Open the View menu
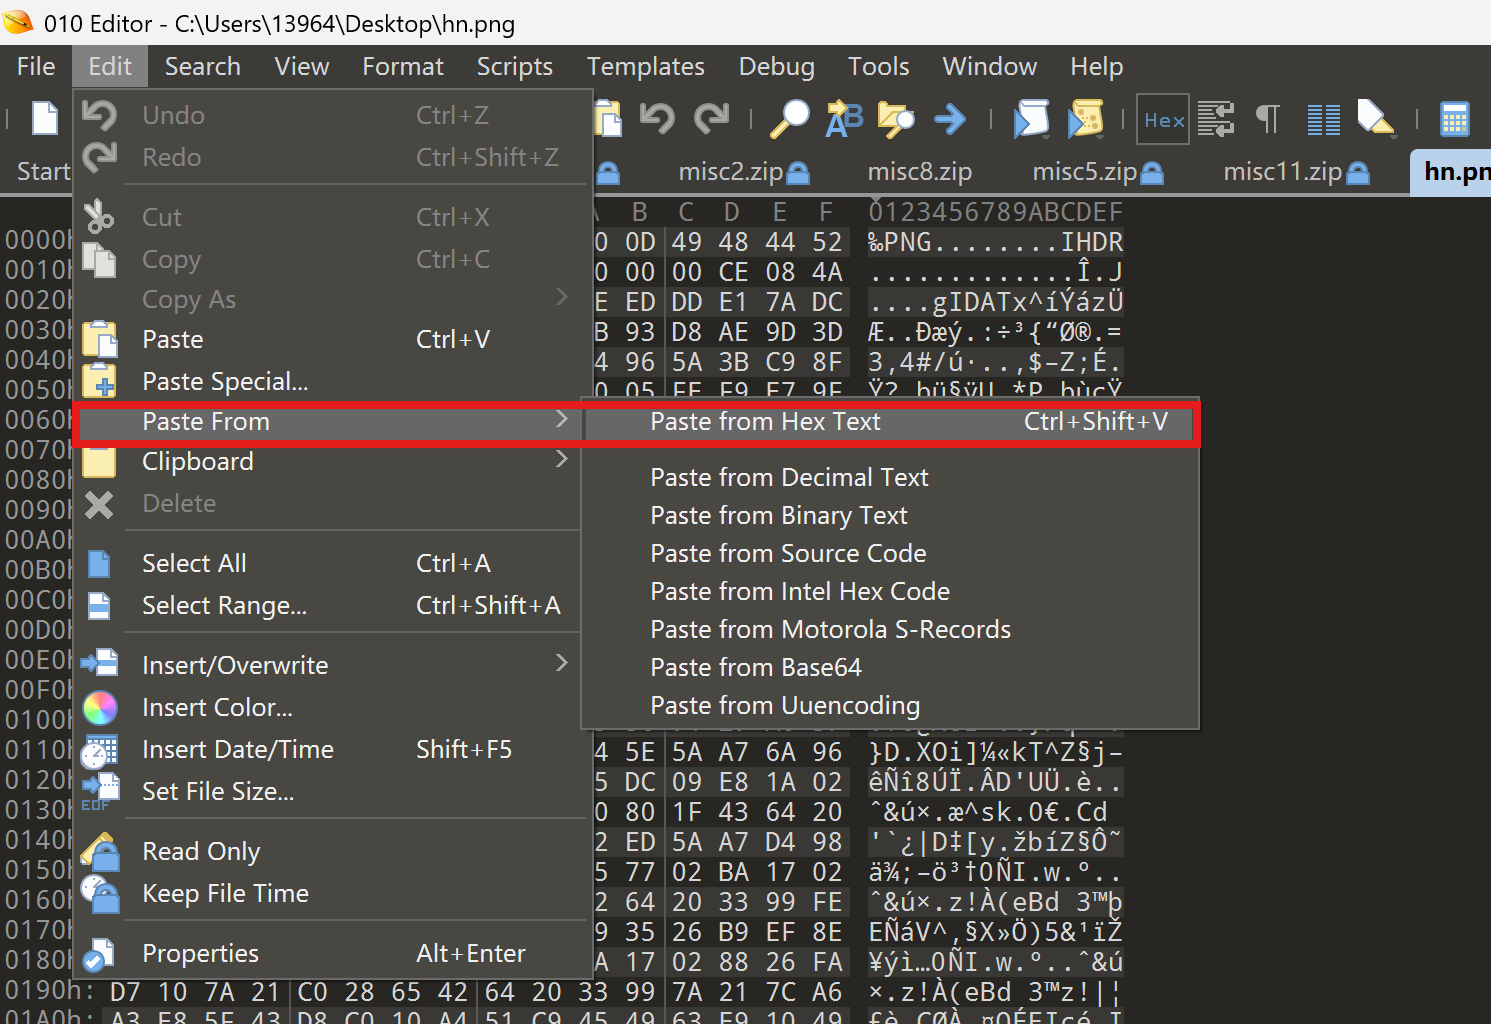 pyautogui.click(x=301, y=66)
